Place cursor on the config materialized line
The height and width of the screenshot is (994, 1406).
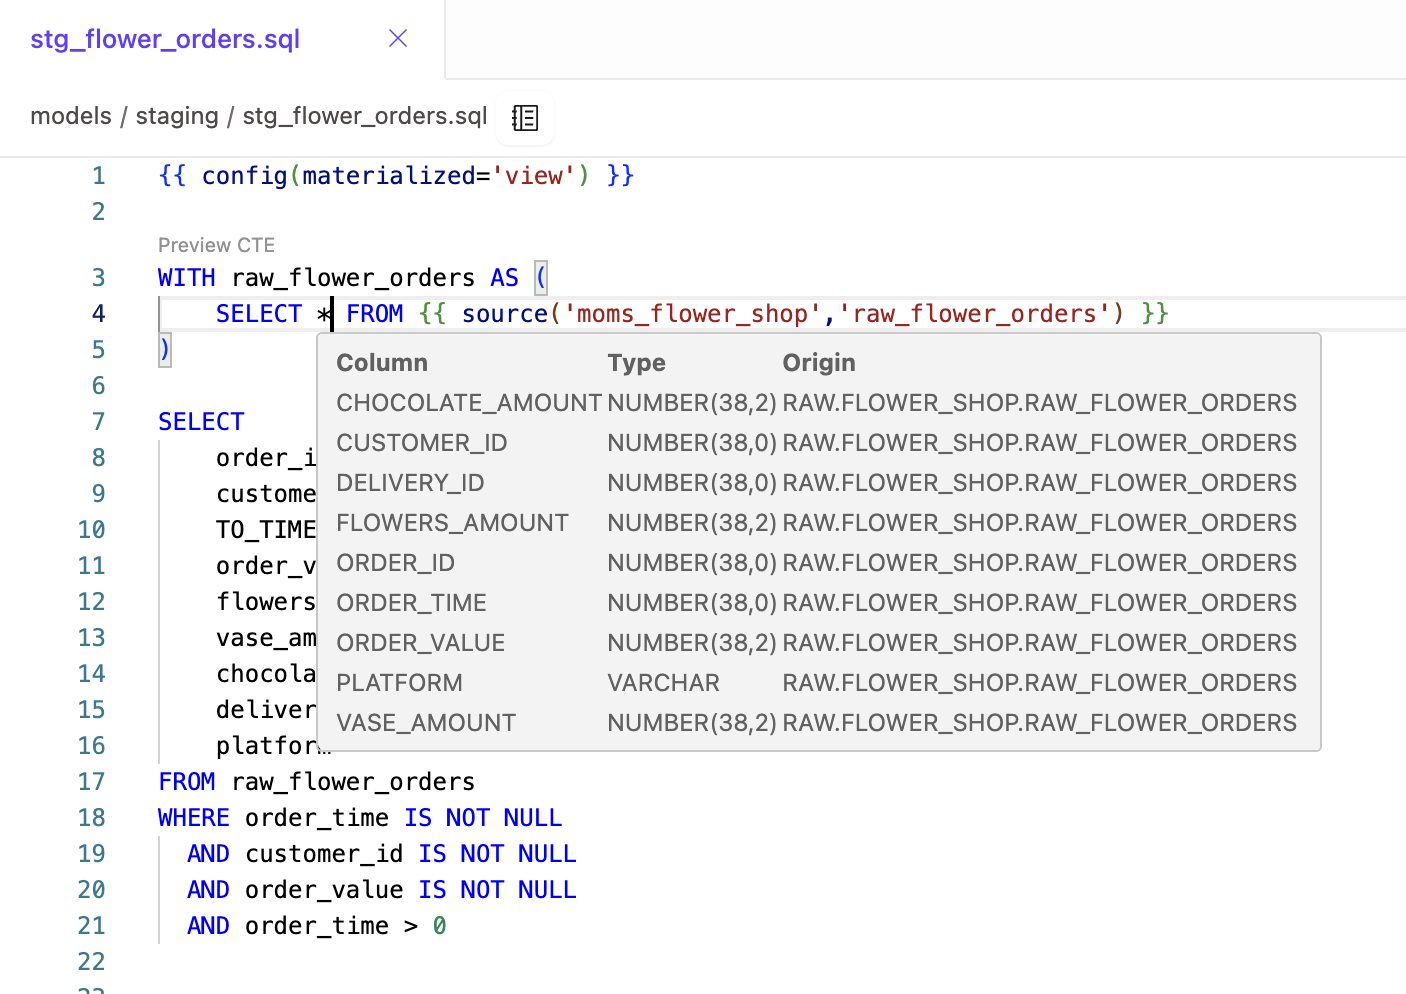point(396,175)
